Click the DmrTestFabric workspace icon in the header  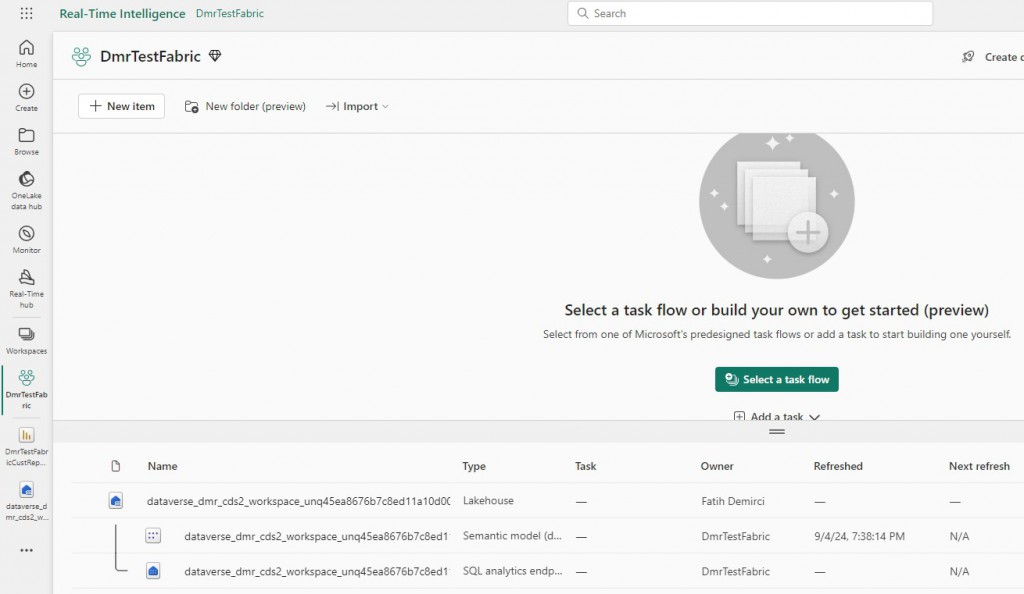[82, 57]
